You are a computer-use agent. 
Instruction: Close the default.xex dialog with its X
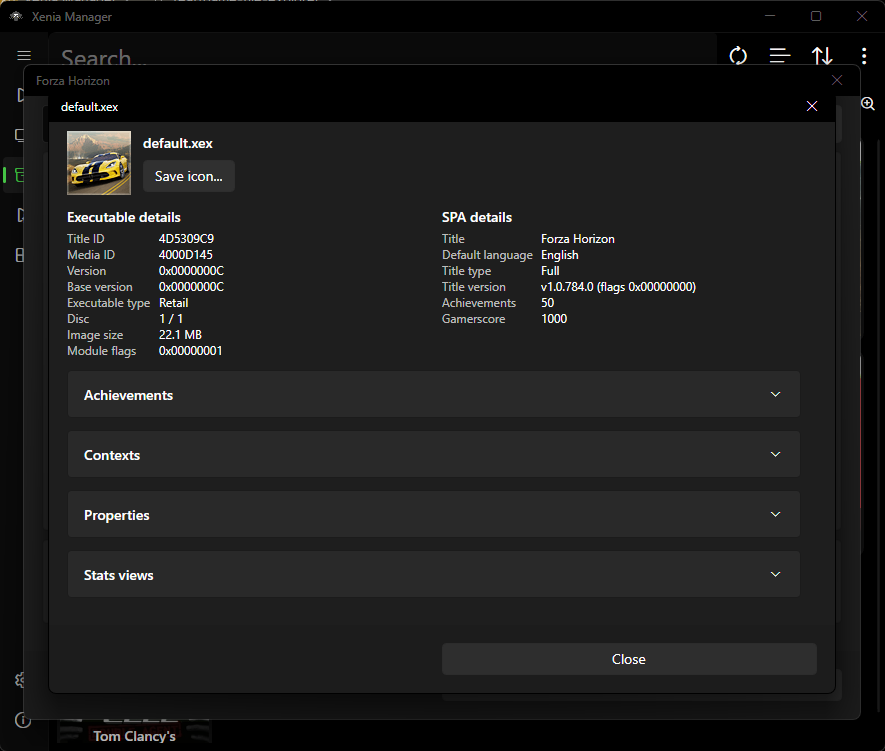(812, 106)
